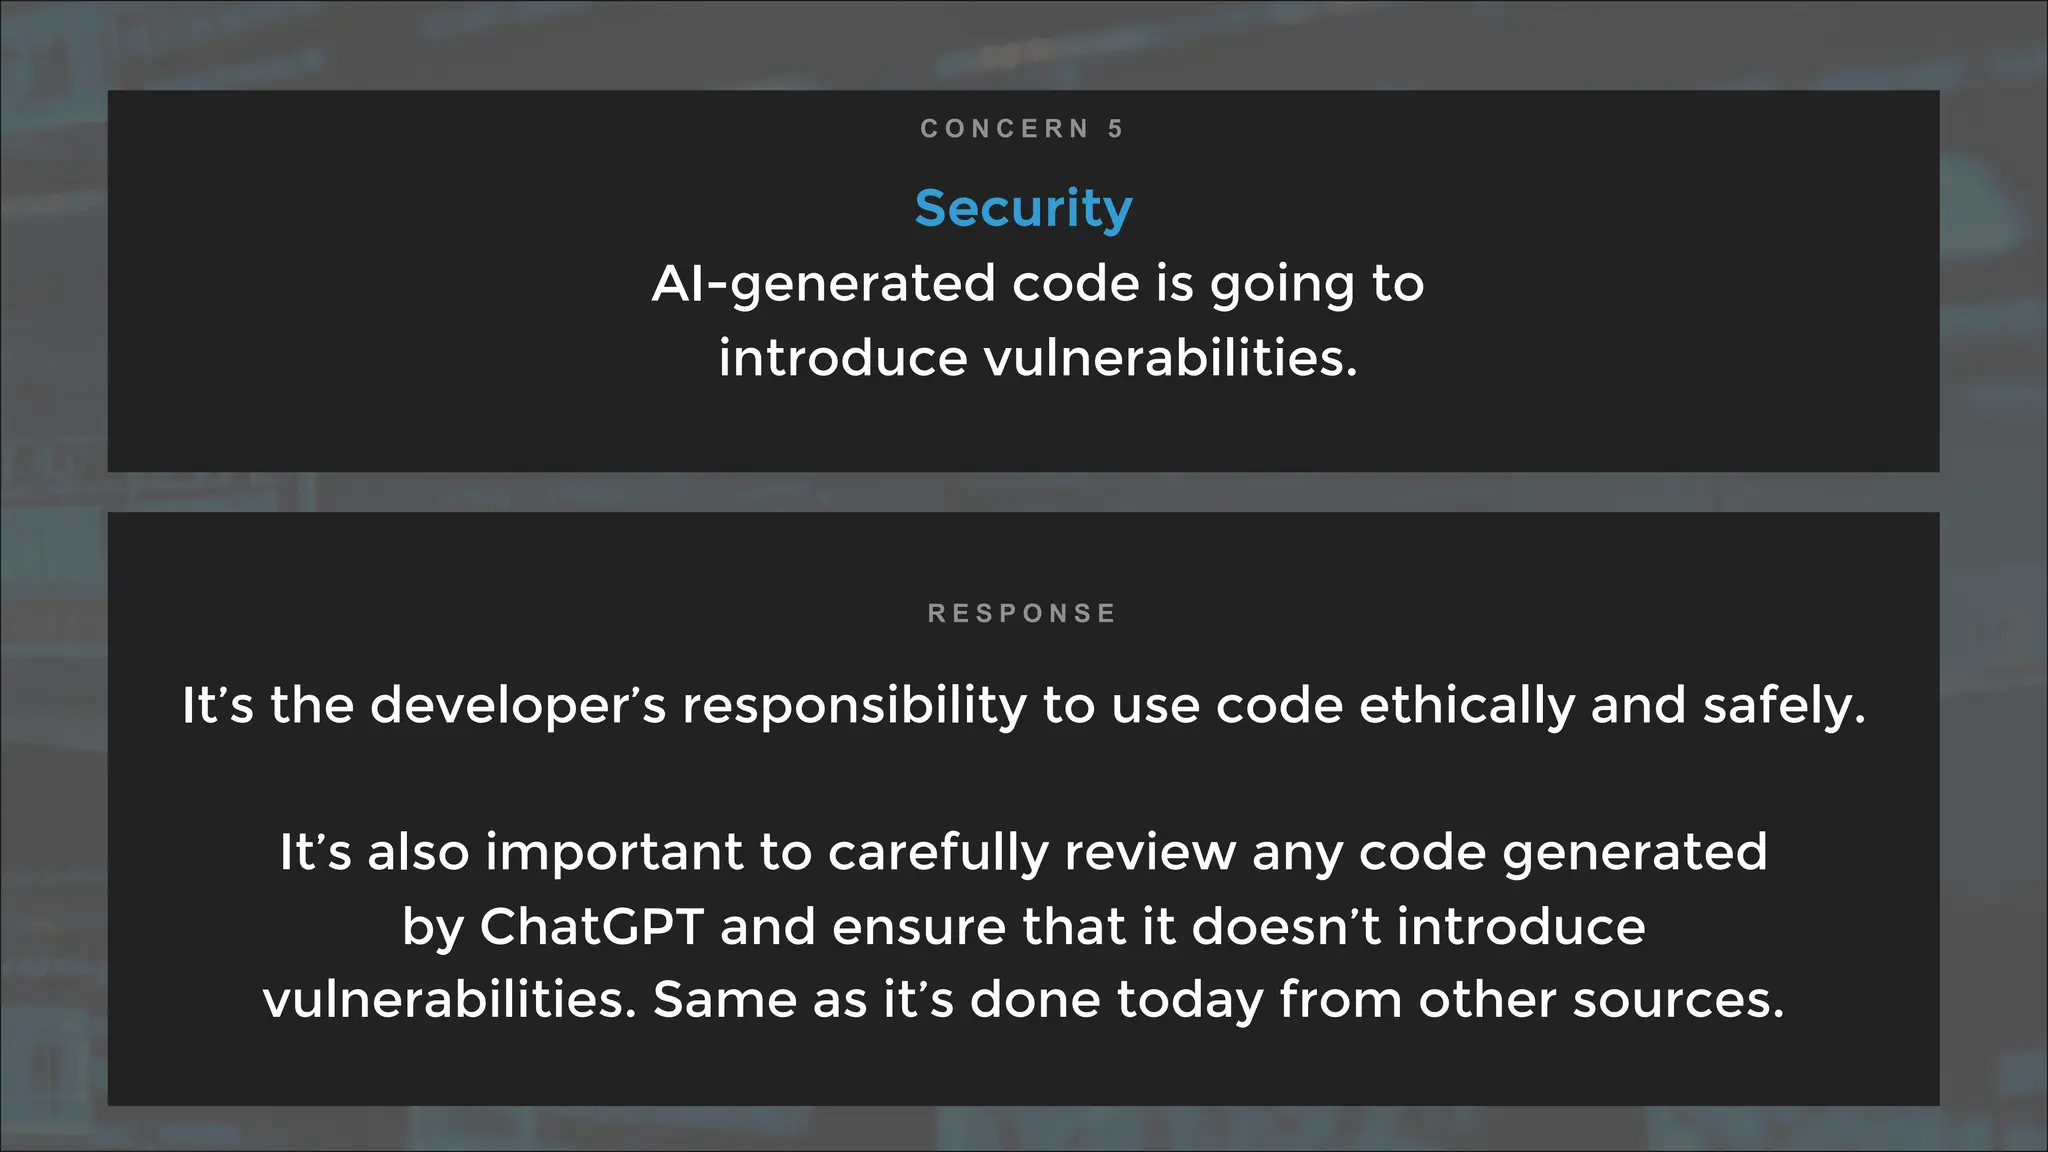Click the line 'AI-generated code is going to'
Viewport: 2048px width, 1152px height.
pos(1037,284)
